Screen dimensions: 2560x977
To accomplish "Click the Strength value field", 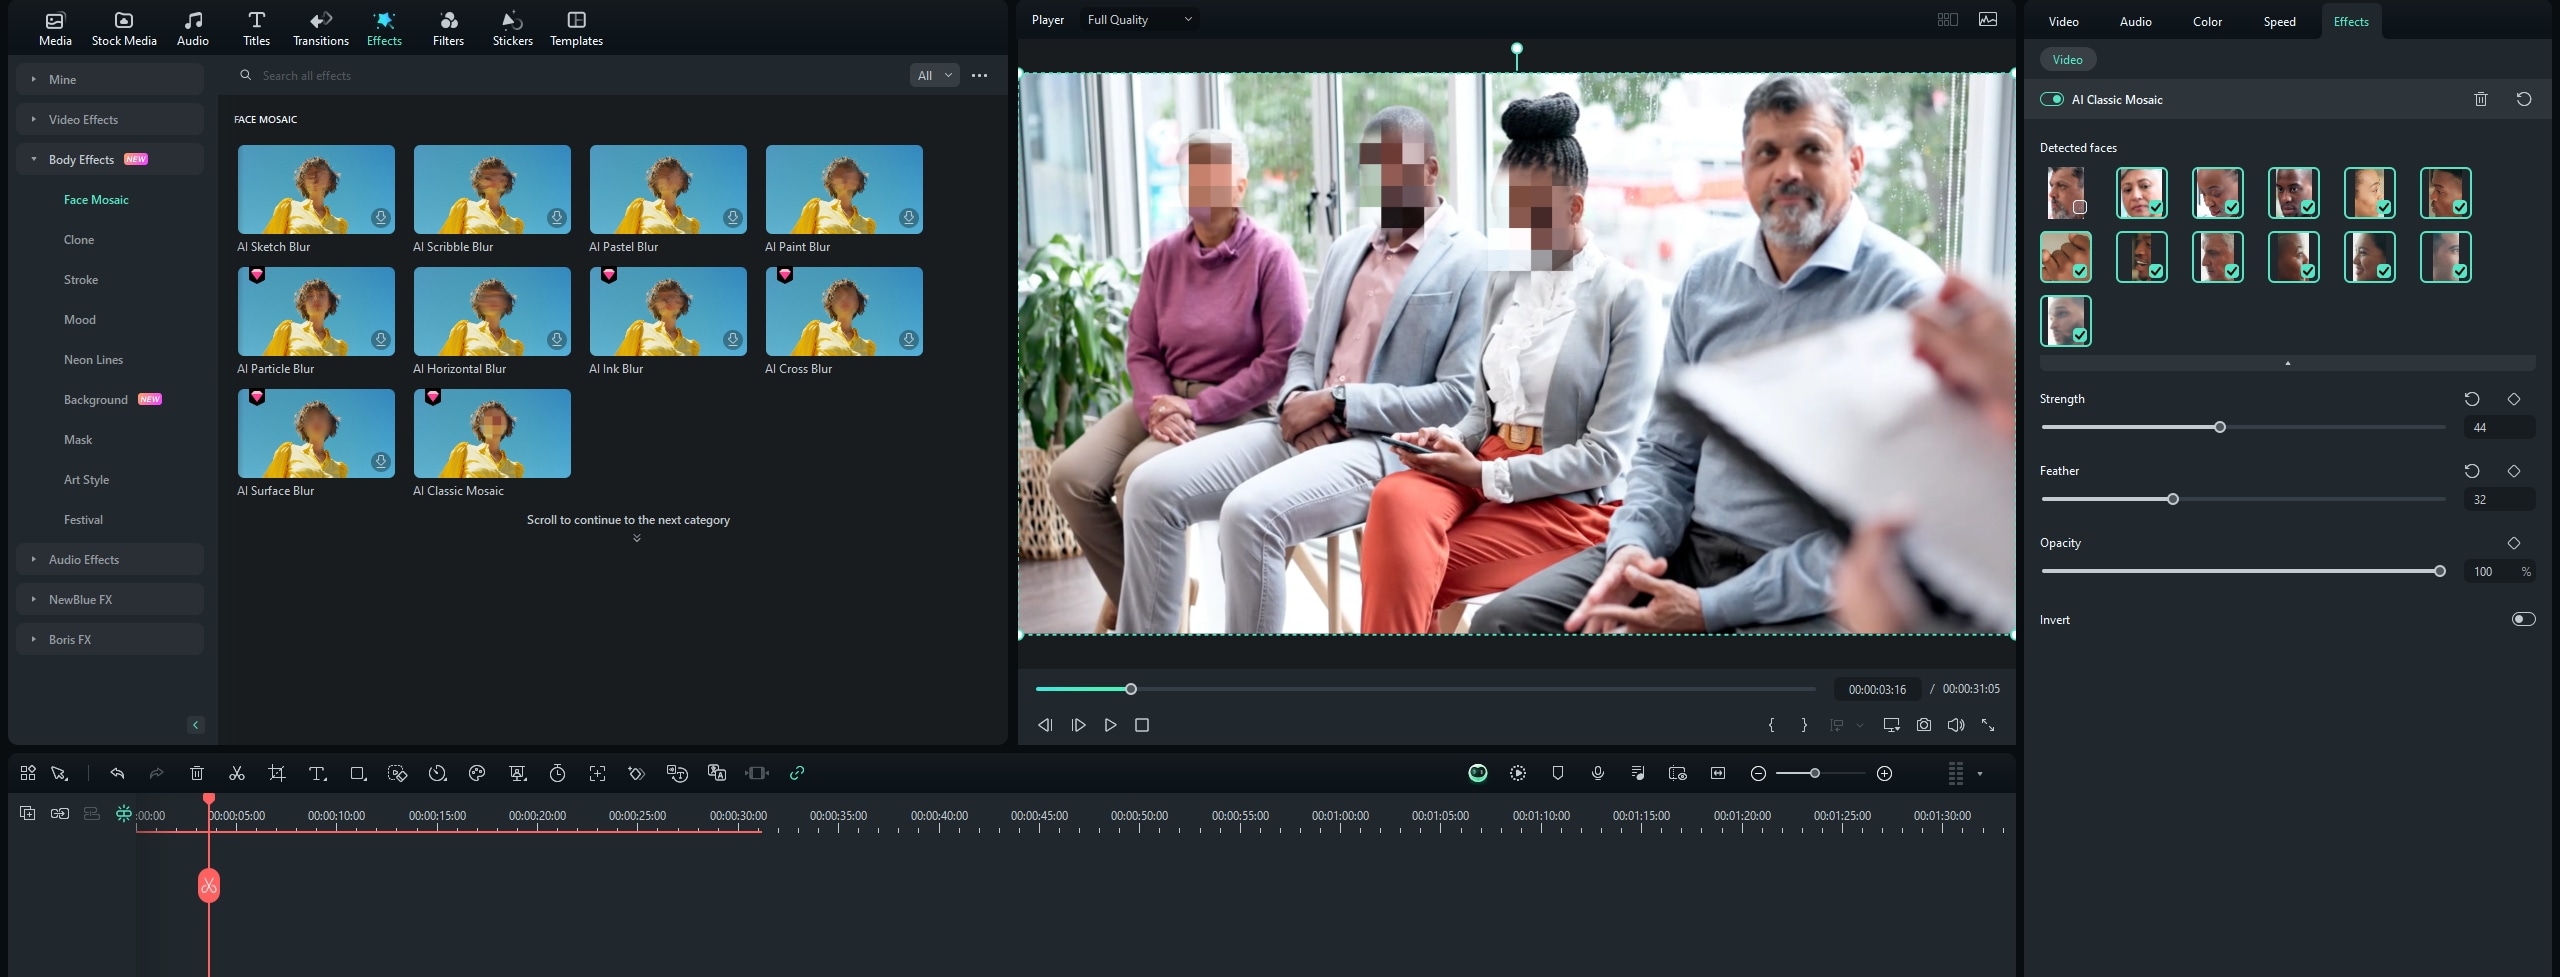I will [2499, 427].
